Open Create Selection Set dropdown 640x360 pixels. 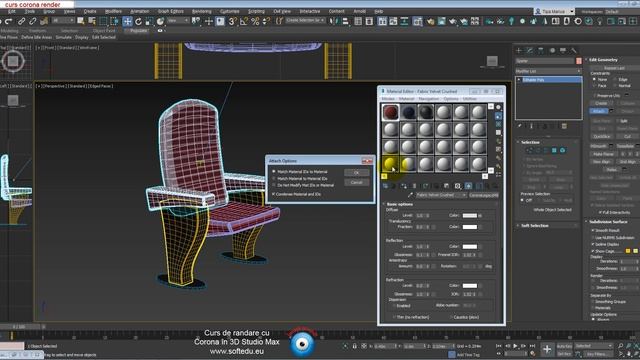tap(305, 20)
